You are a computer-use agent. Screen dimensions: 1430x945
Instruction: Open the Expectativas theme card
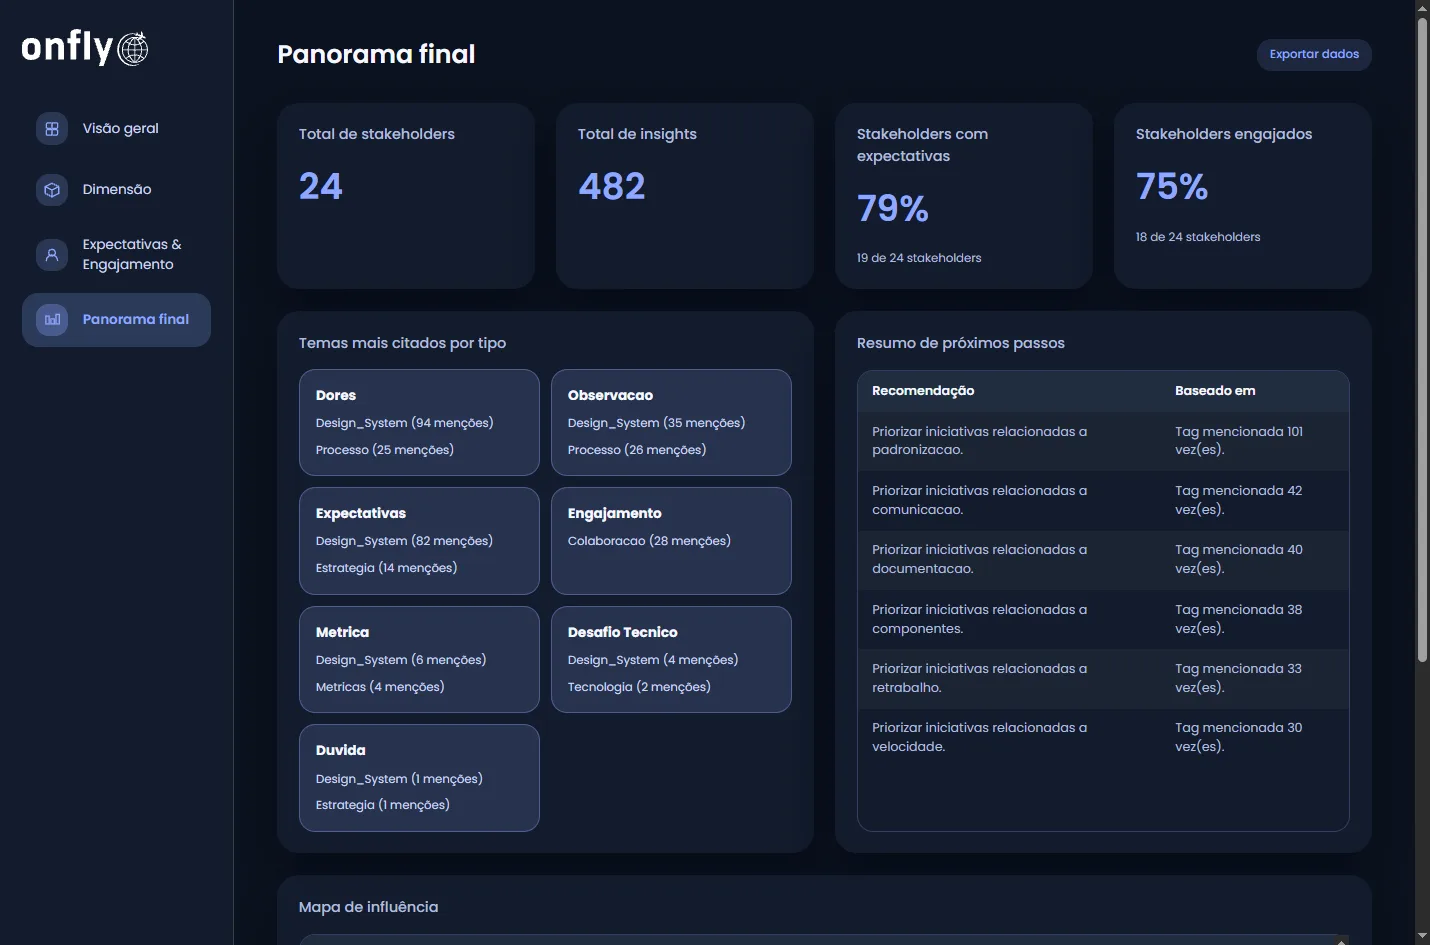tap(419, 541)
